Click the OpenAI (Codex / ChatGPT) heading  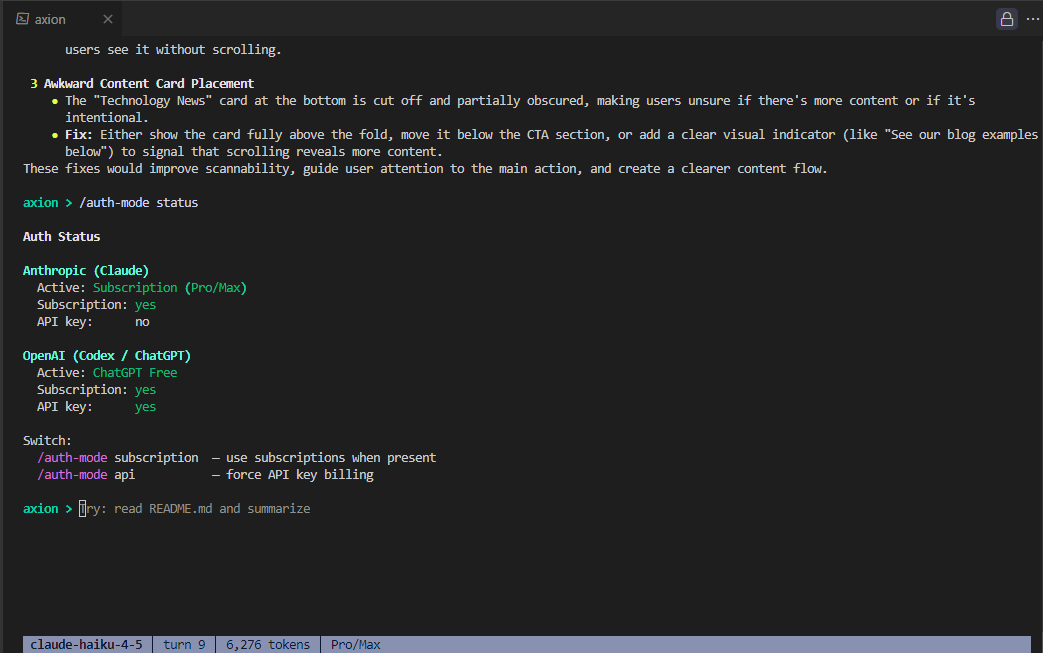(x=106, y=356)
